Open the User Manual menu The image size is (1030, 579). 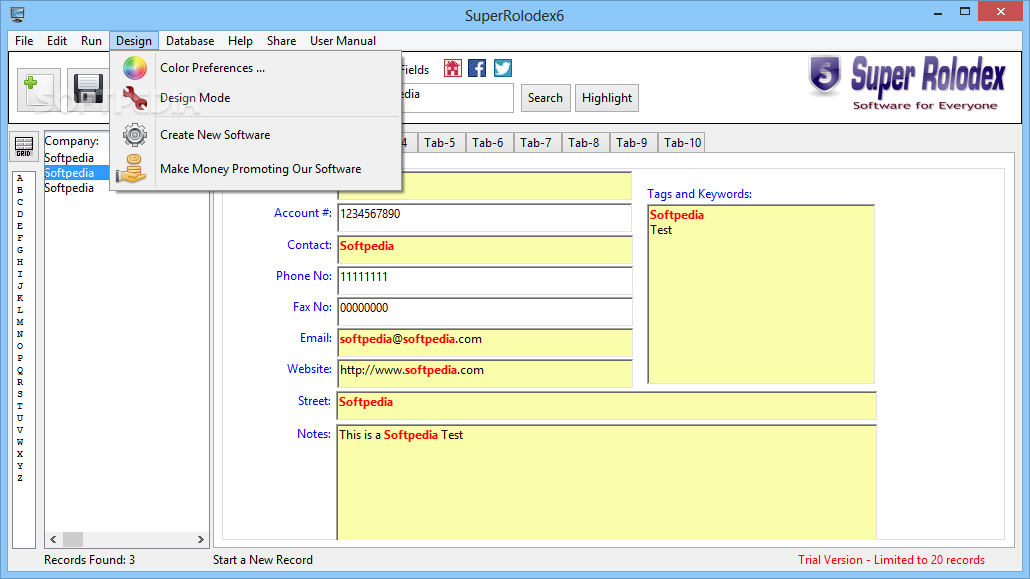click(x=343, y=41)
